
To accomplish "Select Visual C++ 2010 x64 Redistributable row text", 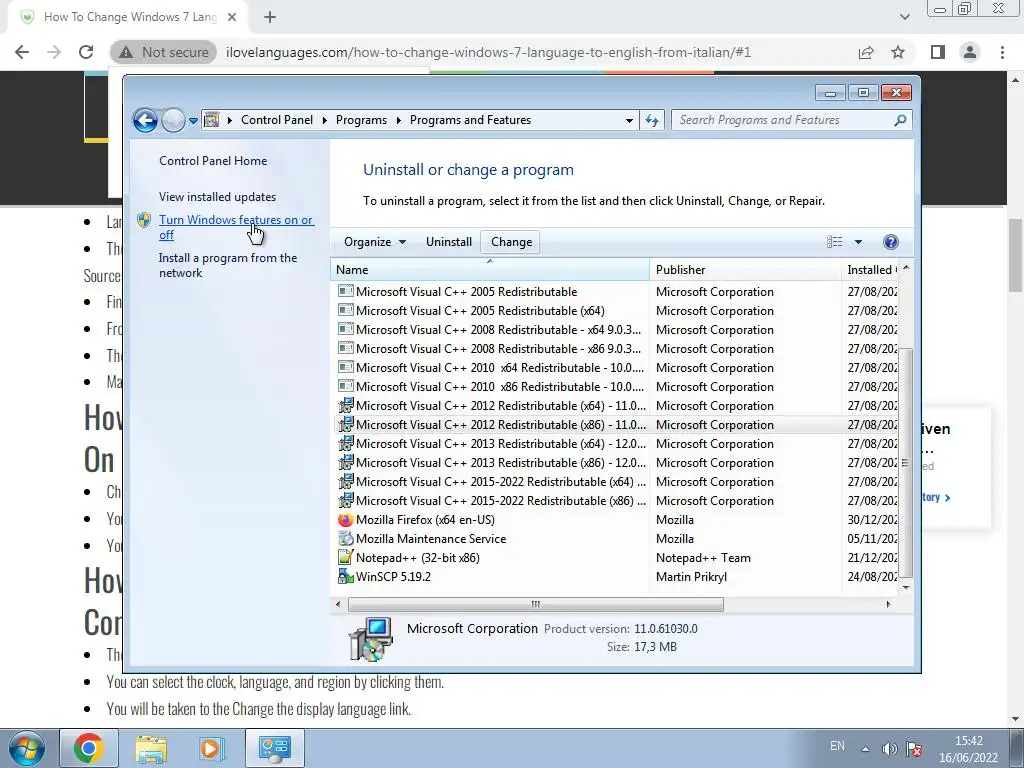I will (x=500, y=367).
